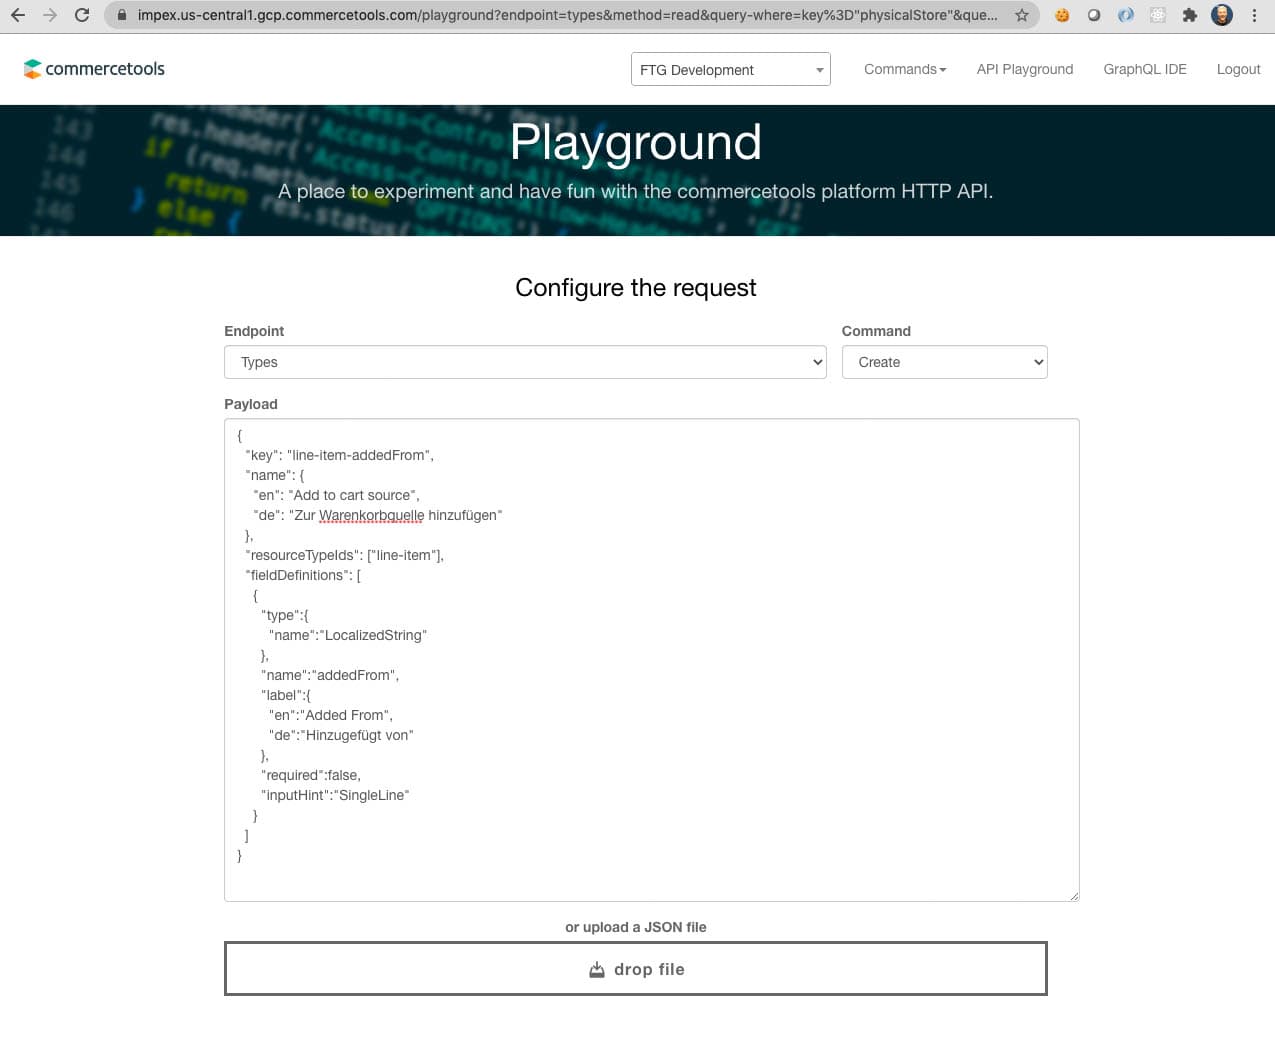Click the "fieldDefinitions" line

point(303,575)
